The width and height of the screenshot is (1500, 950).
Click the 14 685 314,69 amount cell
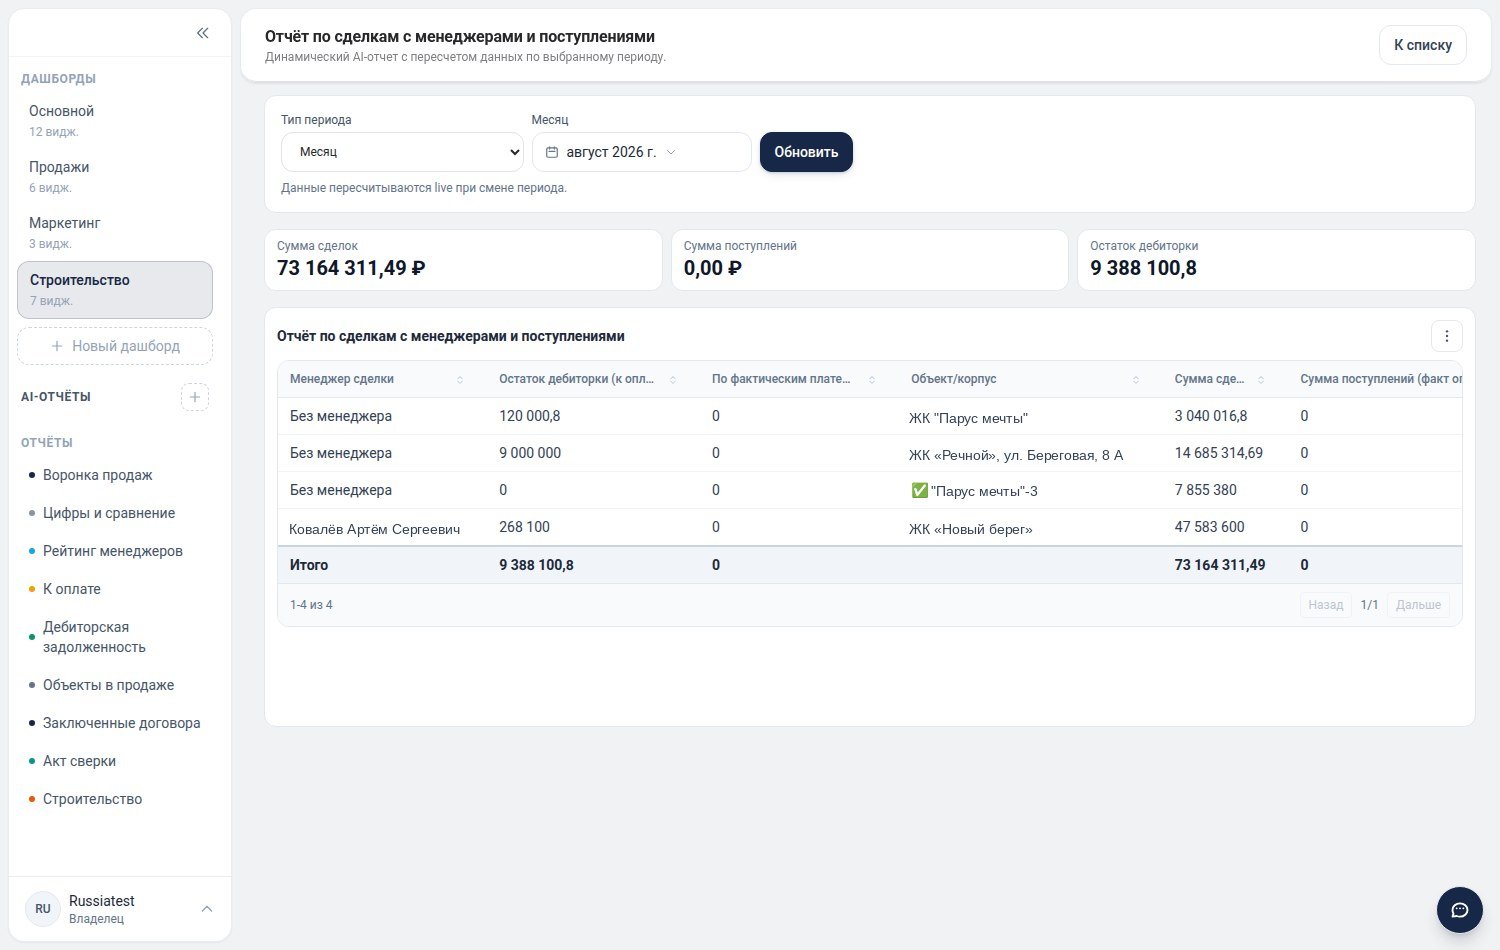point(1219,453)
